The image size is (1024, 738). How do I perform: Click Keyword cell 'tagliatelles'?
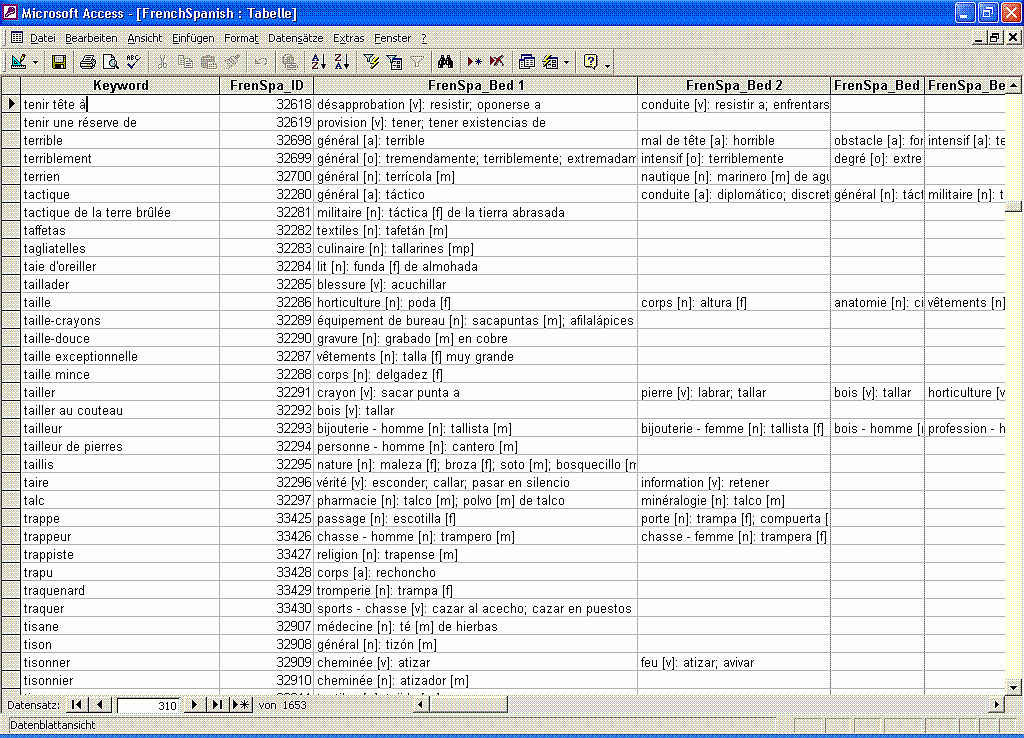(x=120, y=248)
